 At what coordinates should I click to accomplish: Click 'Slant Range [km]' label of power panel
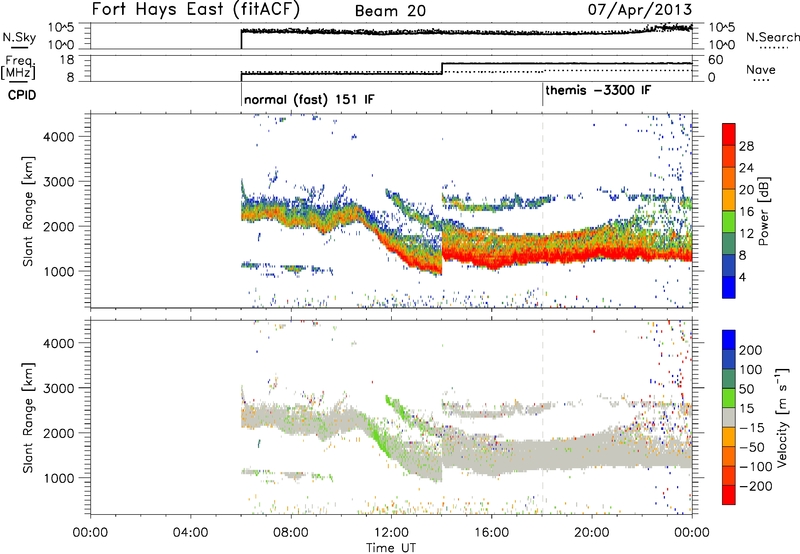coord(28,211)
